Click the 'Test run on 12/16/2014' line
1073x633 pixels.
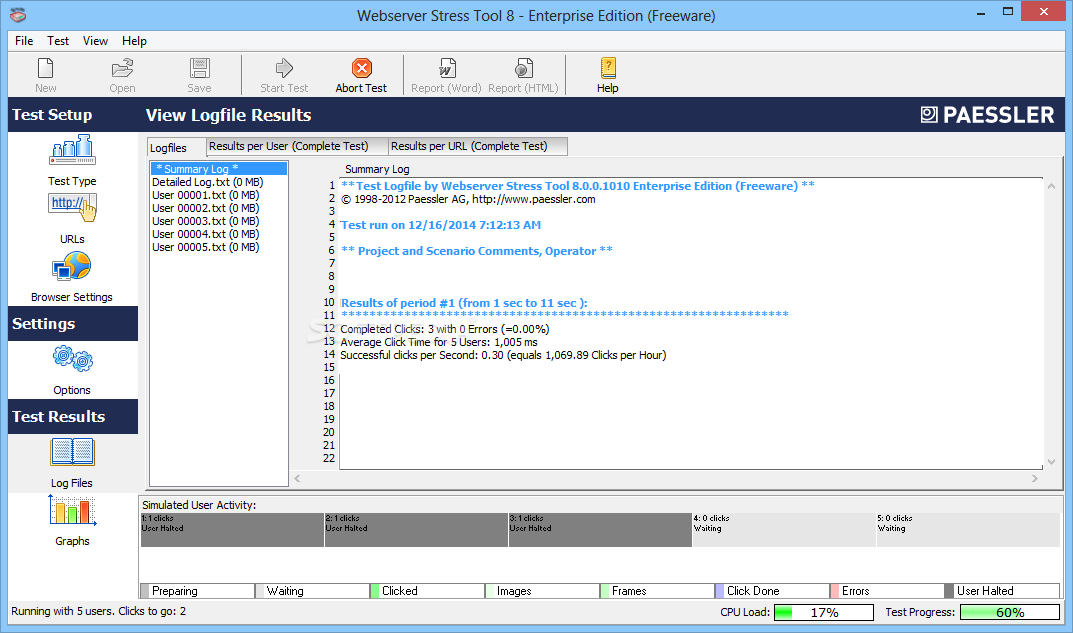point(441,225)
